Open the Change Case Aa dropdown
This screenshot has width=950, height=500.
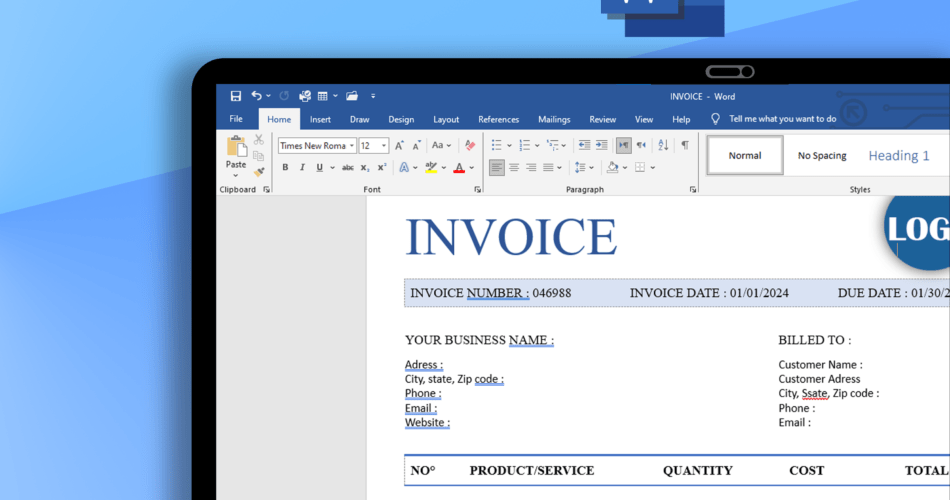tap(440, 145)
